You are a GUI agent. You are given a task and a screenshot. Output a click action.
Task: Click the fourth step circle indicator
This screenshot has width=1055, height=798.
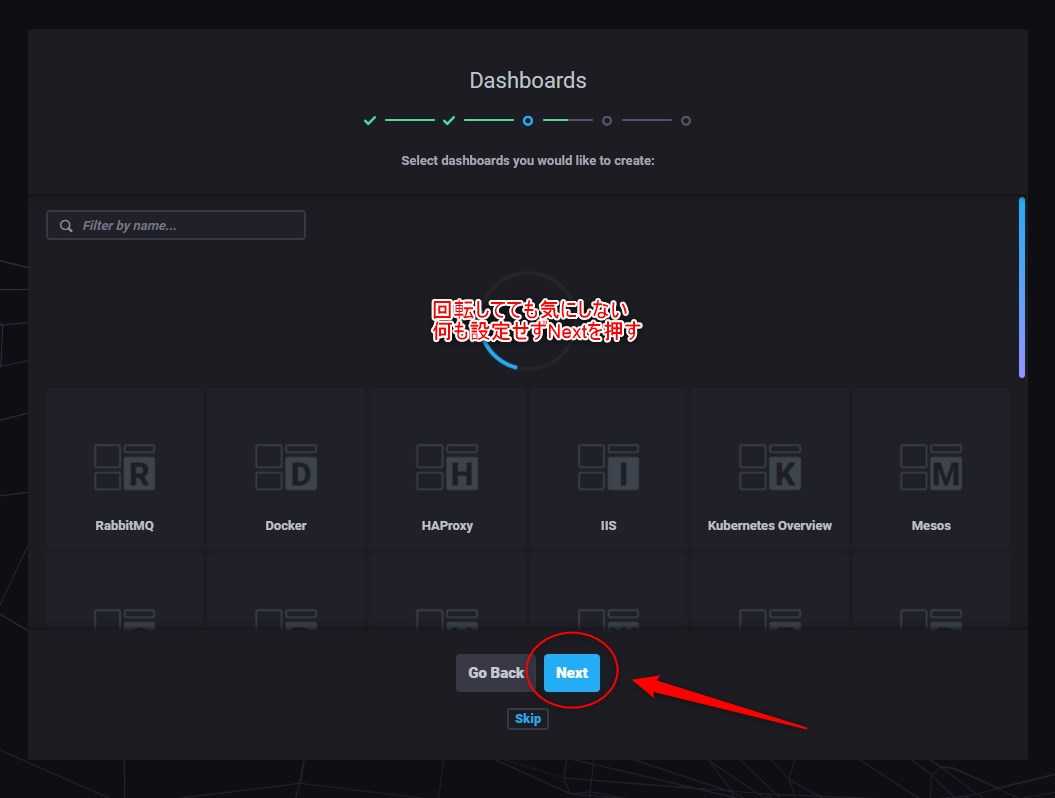click(607, 120)
